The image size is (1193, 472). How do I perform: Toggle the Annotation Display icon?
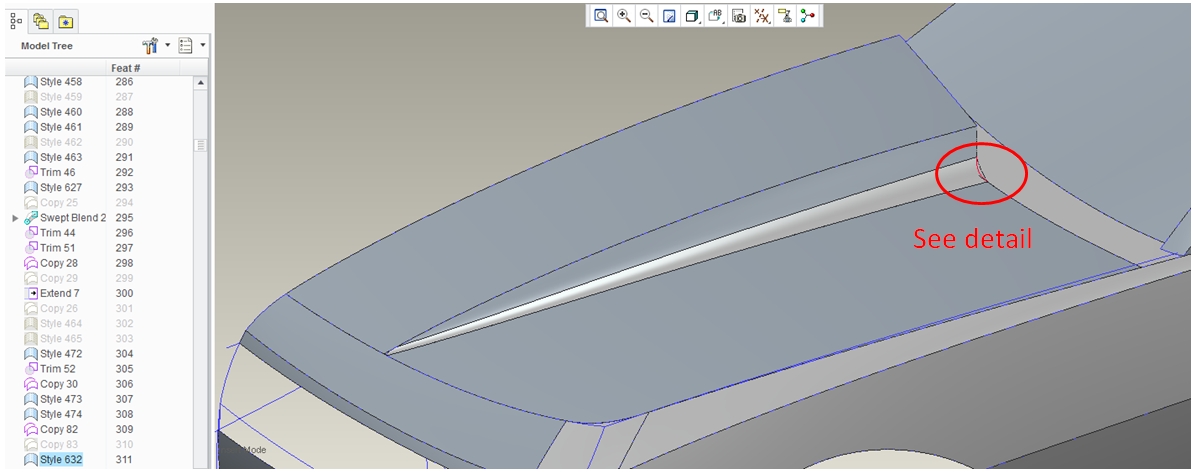pos(784,16)
